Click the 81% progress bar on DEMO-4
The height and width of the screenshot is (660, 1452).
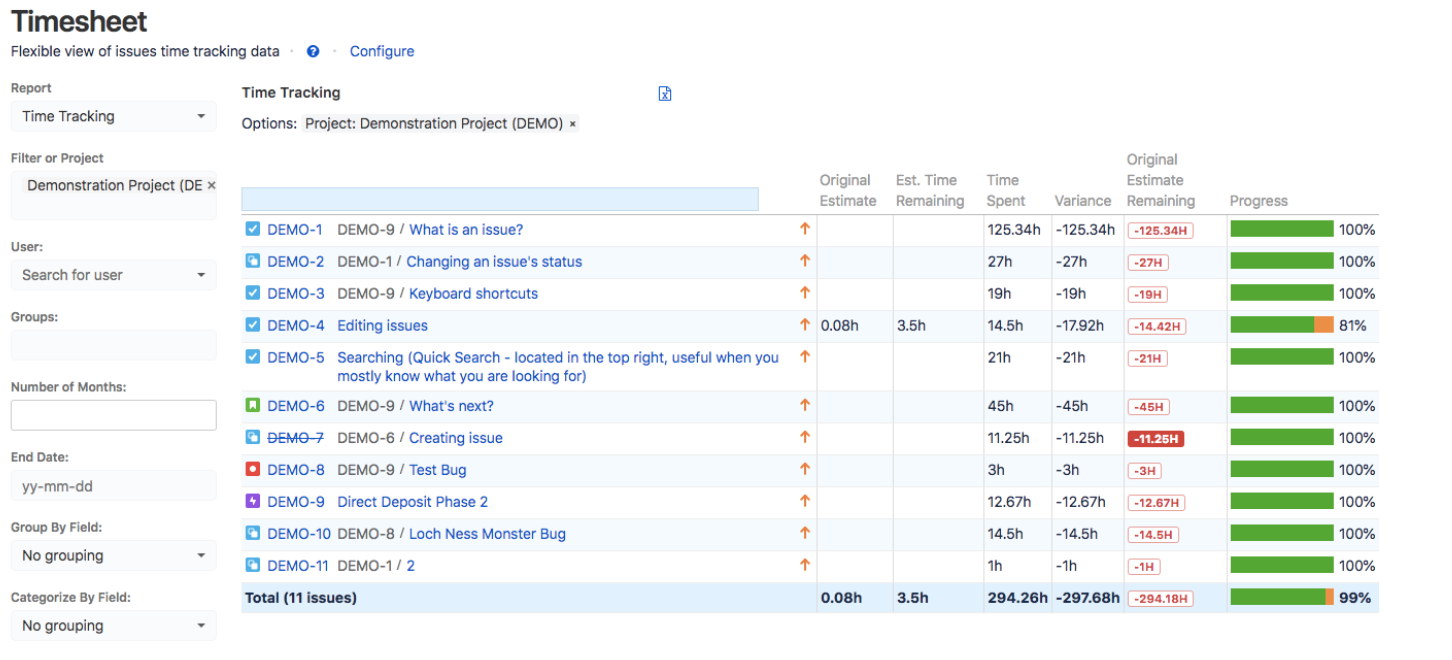pyautogui.click(x=1283, y=325)
